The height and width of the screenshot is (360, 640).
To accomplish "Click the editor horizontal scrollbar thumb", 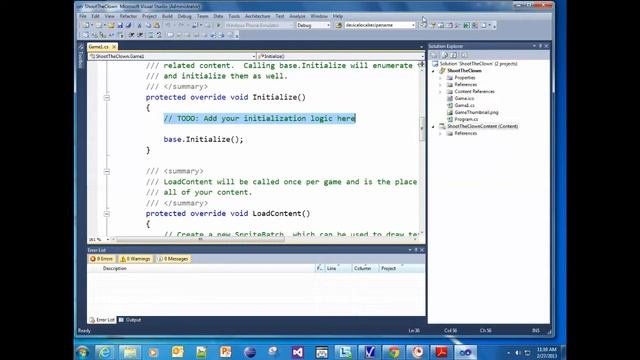I will [x=200, y=240].
